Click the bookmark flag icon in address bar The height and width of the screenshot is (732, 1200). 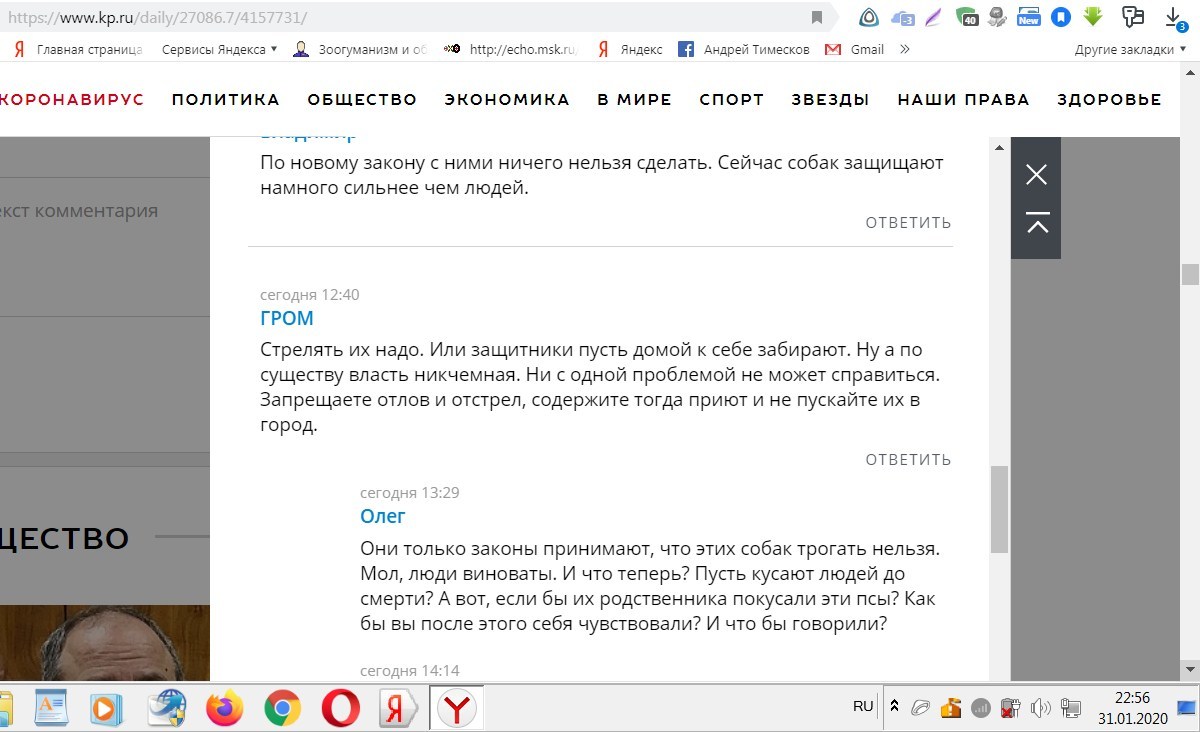[x=817, y=17]
